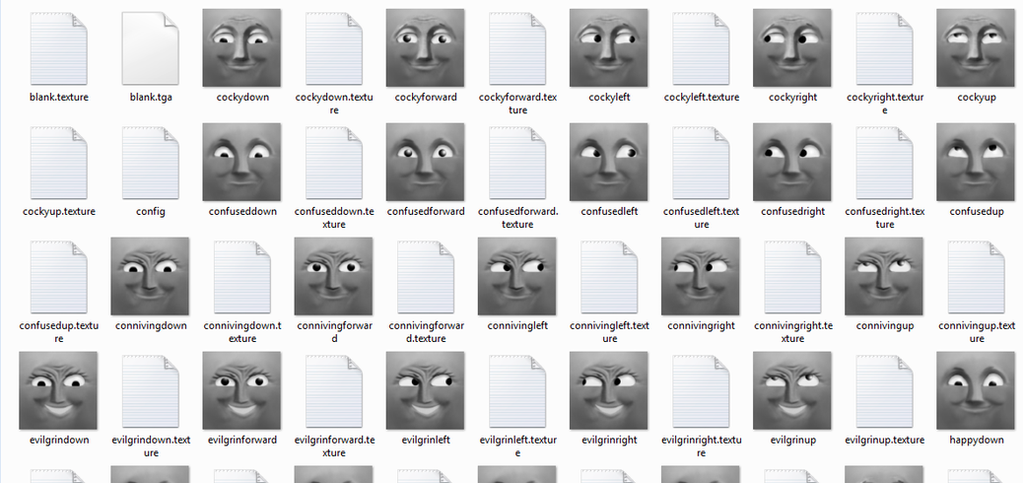The height and width of the screenshot is (483, 1023).
Task: Select the connivingup.texture document icon
Action: (976, 277)
